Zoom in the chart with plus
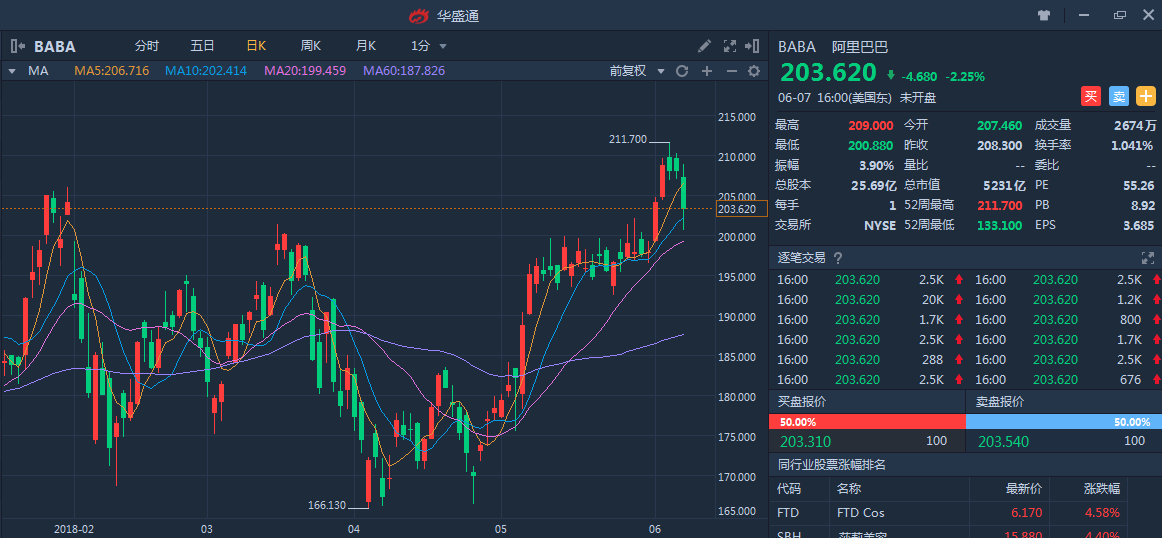The width and height of the screenshot is (1162, 538). click(707, 71)
